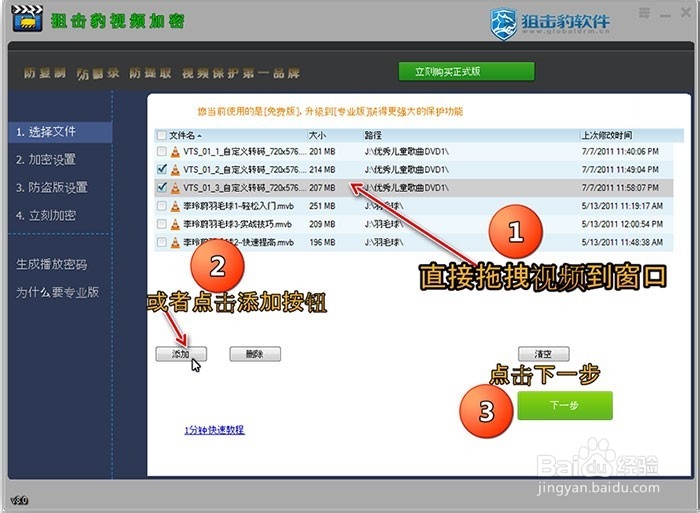
Task: Click the v8.0 version label
Action: pos(19,500)
